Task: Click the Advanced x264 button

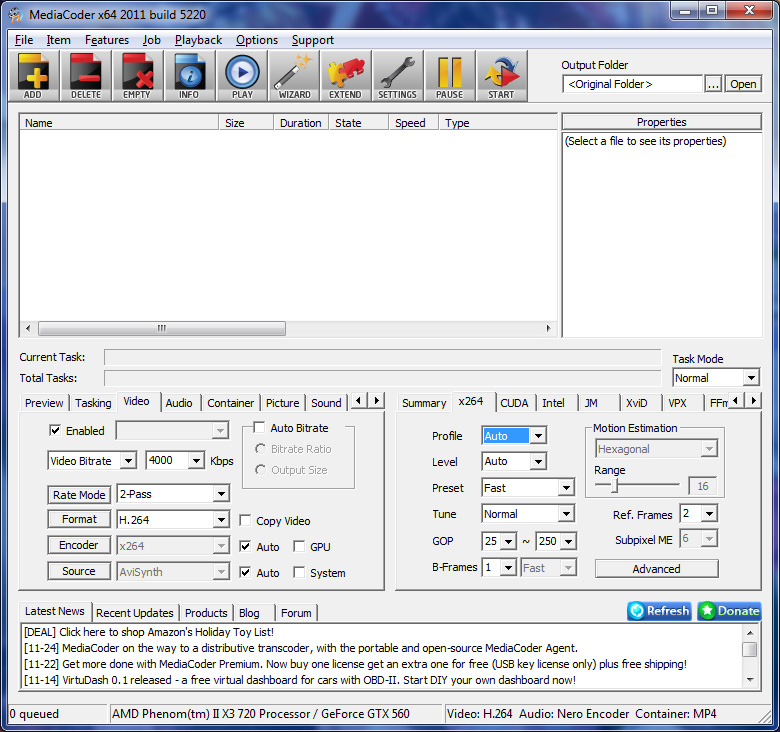Action: tap(657, 569)
